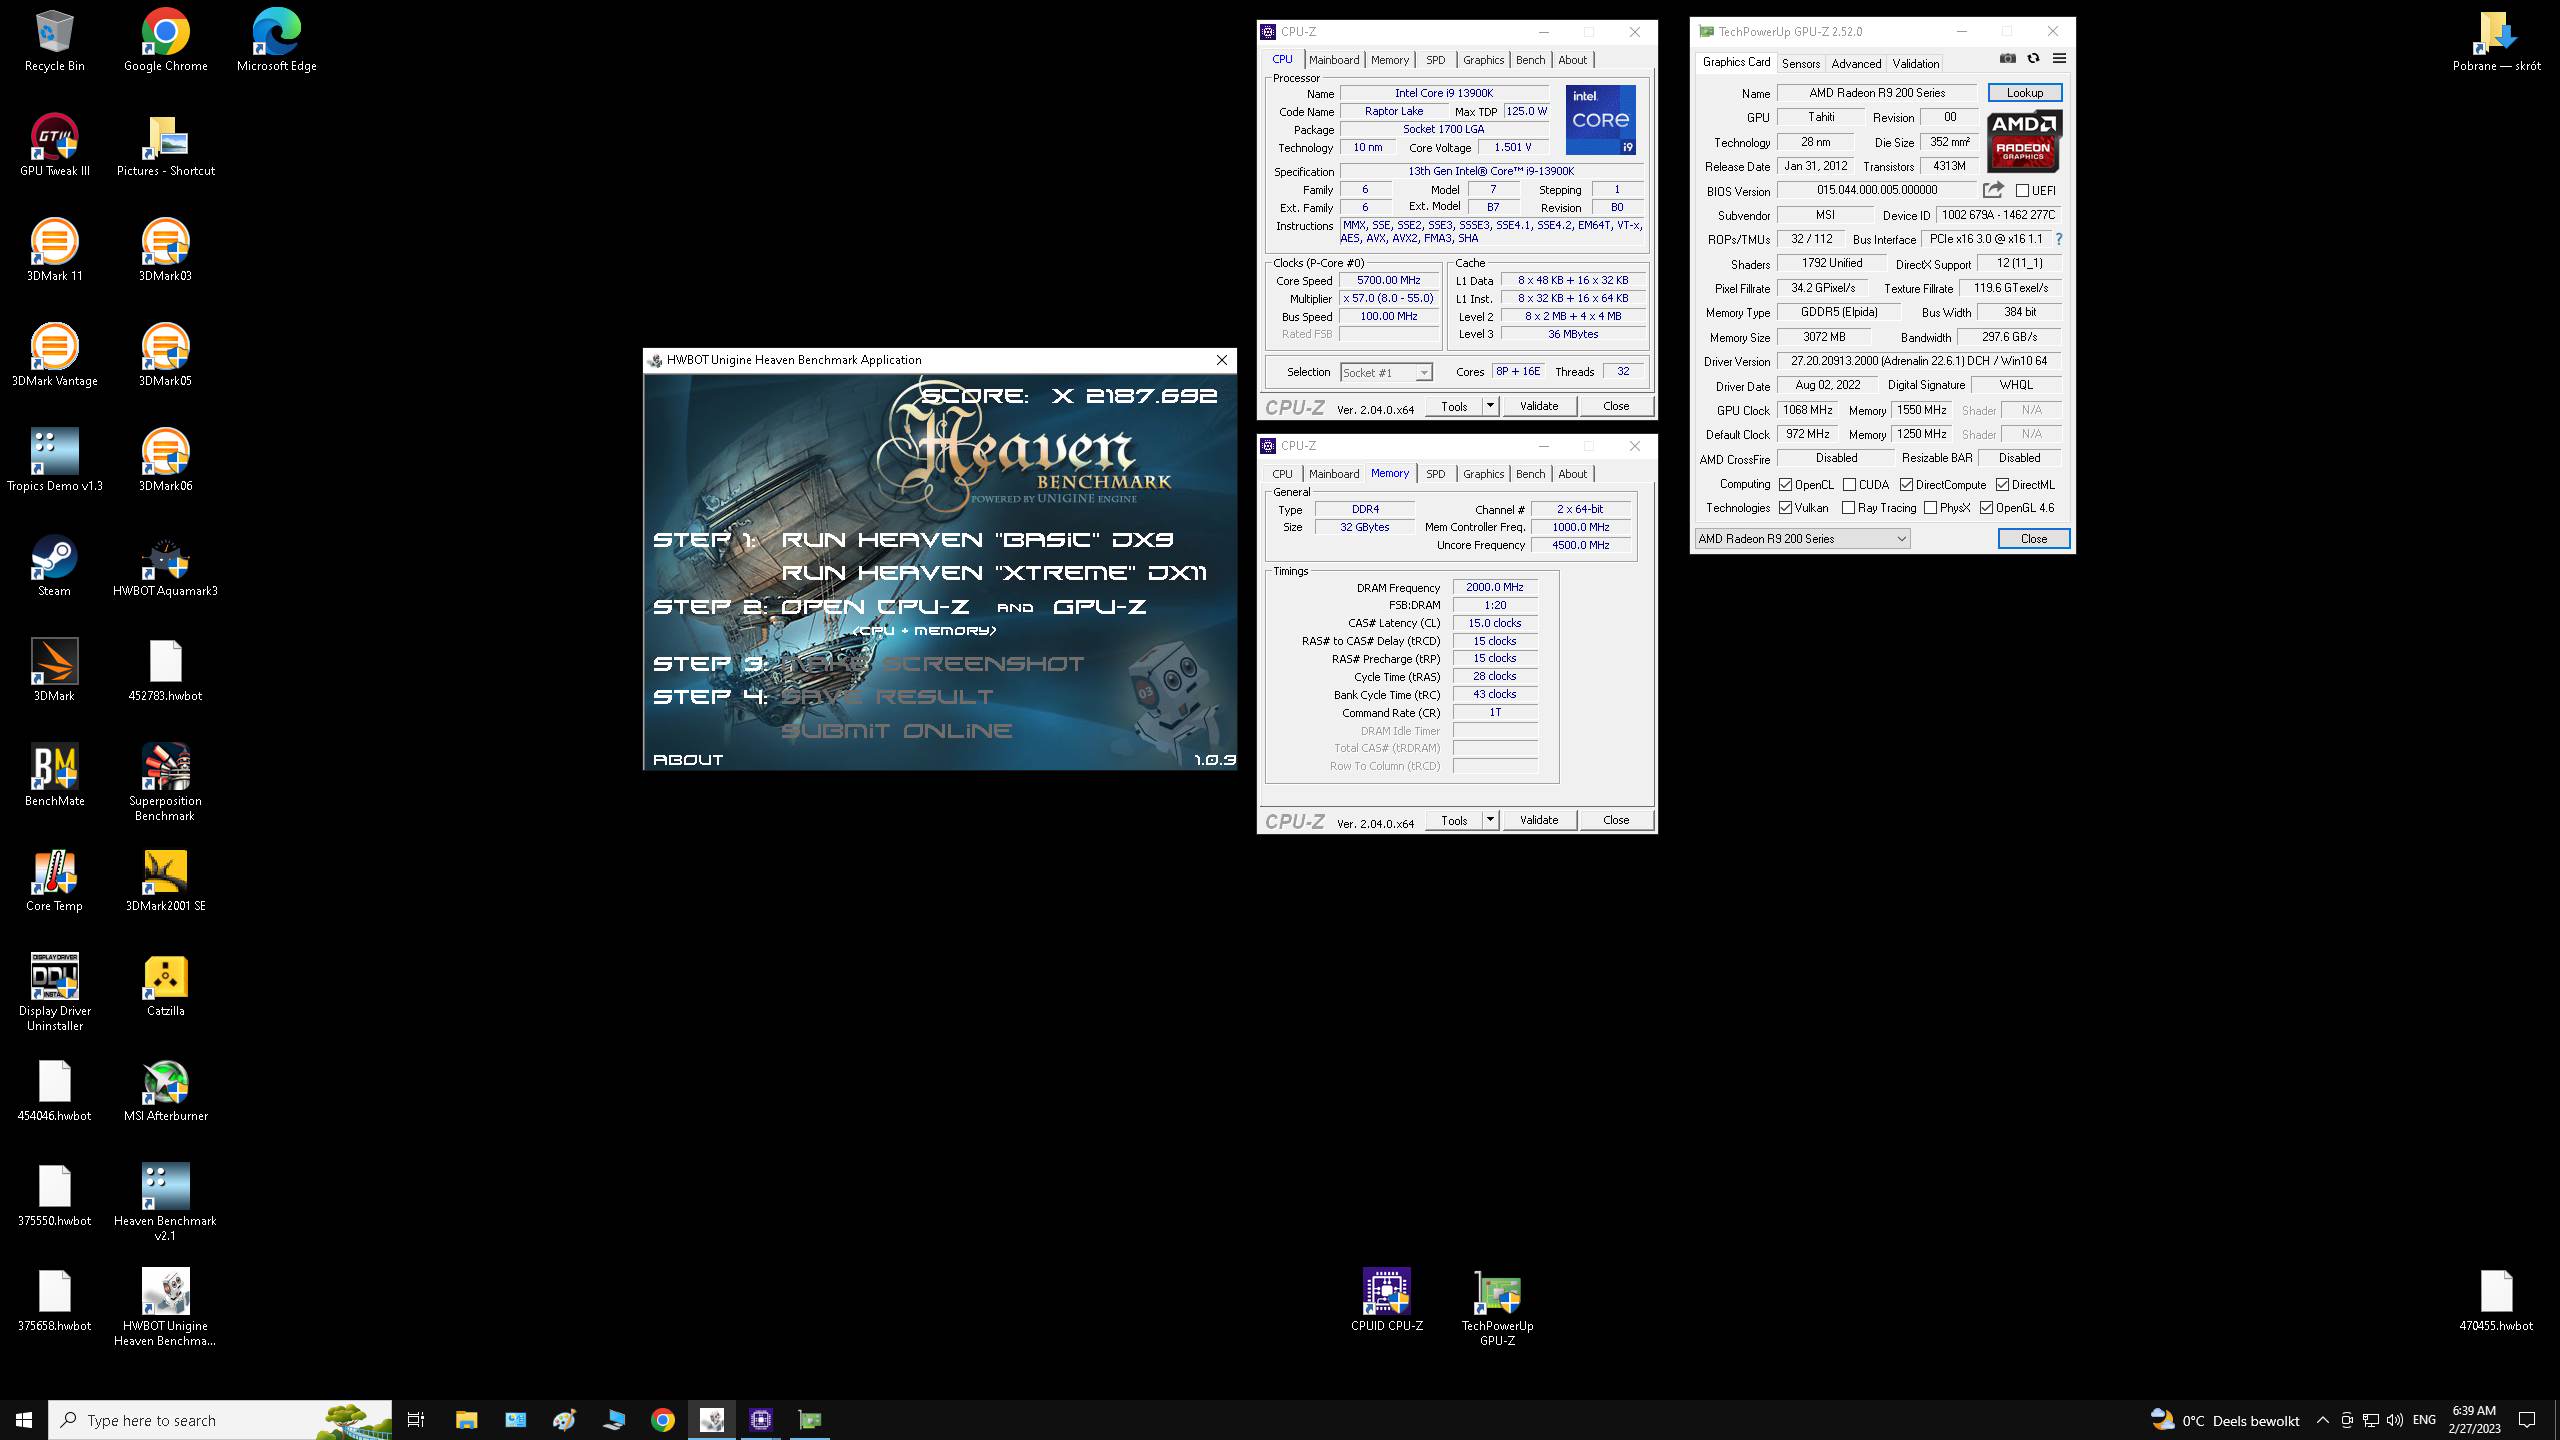This screenshot has width=2560, height=1440.
Task: Open Google Chrome from taskbar
Action: coord(662,1420)
